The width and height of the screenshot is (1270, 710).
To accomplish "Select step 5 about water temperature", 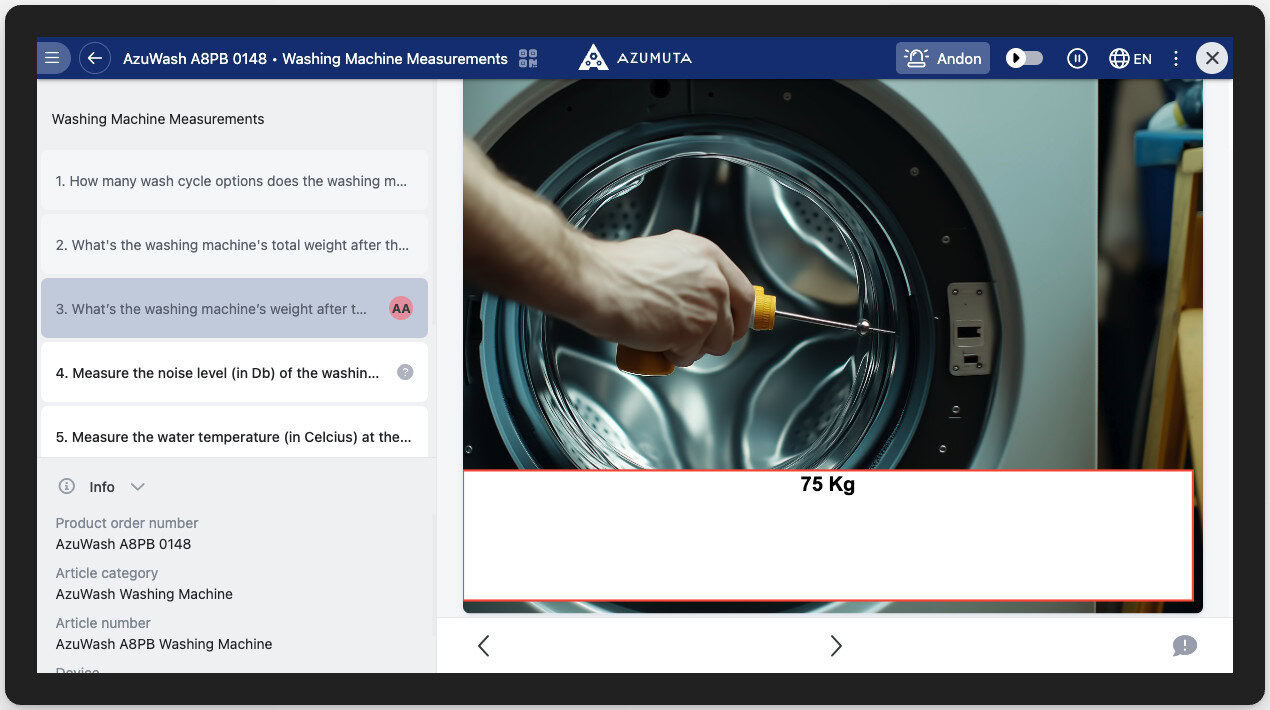I will [x=234, y=436].
